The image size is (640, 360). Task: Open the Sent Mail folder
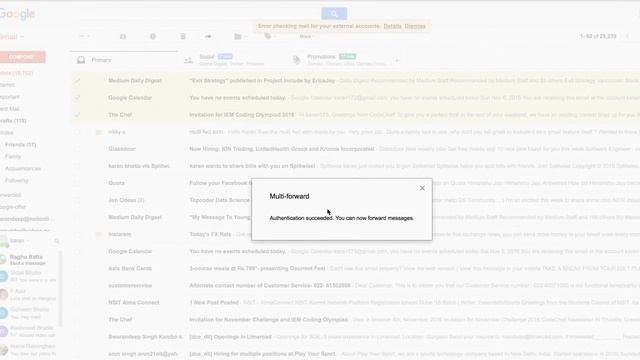(10, 109)
